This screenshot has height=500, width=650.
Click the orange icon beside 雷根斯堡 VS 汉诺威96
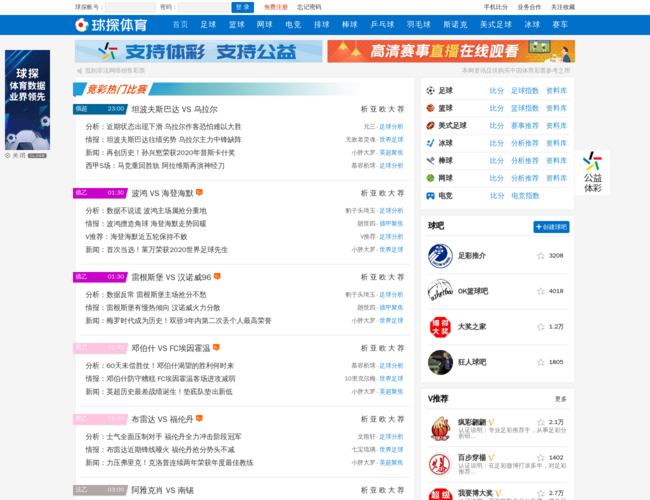[x=217, y=276]
